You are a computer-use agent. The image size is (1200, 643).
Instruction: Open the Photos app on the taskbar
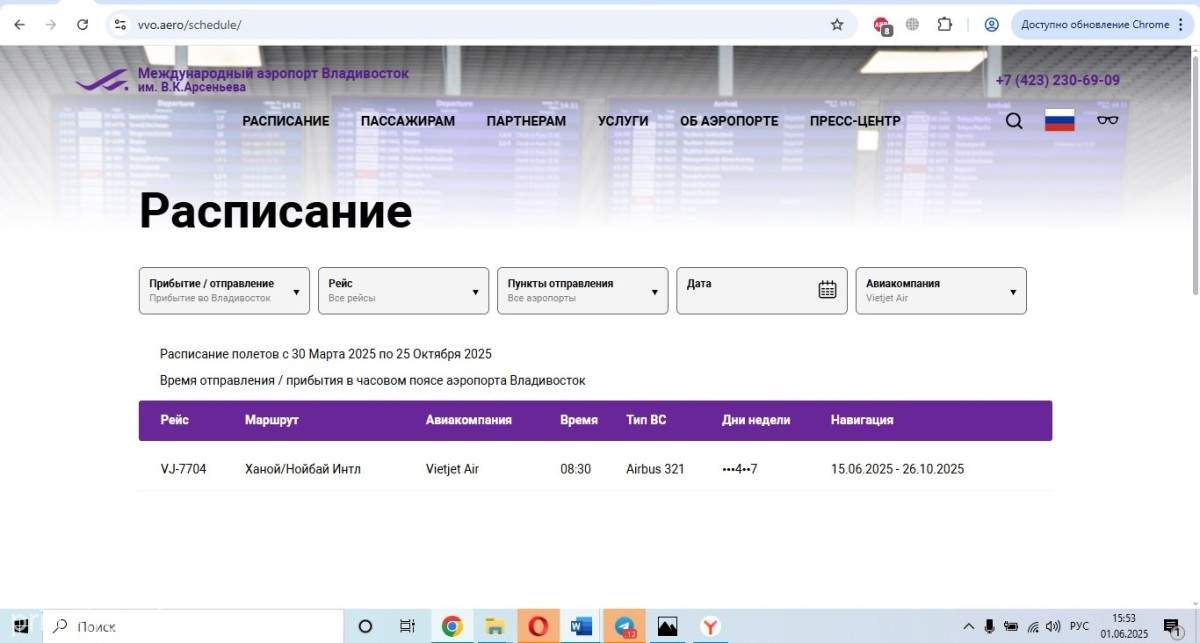[667, 627]
